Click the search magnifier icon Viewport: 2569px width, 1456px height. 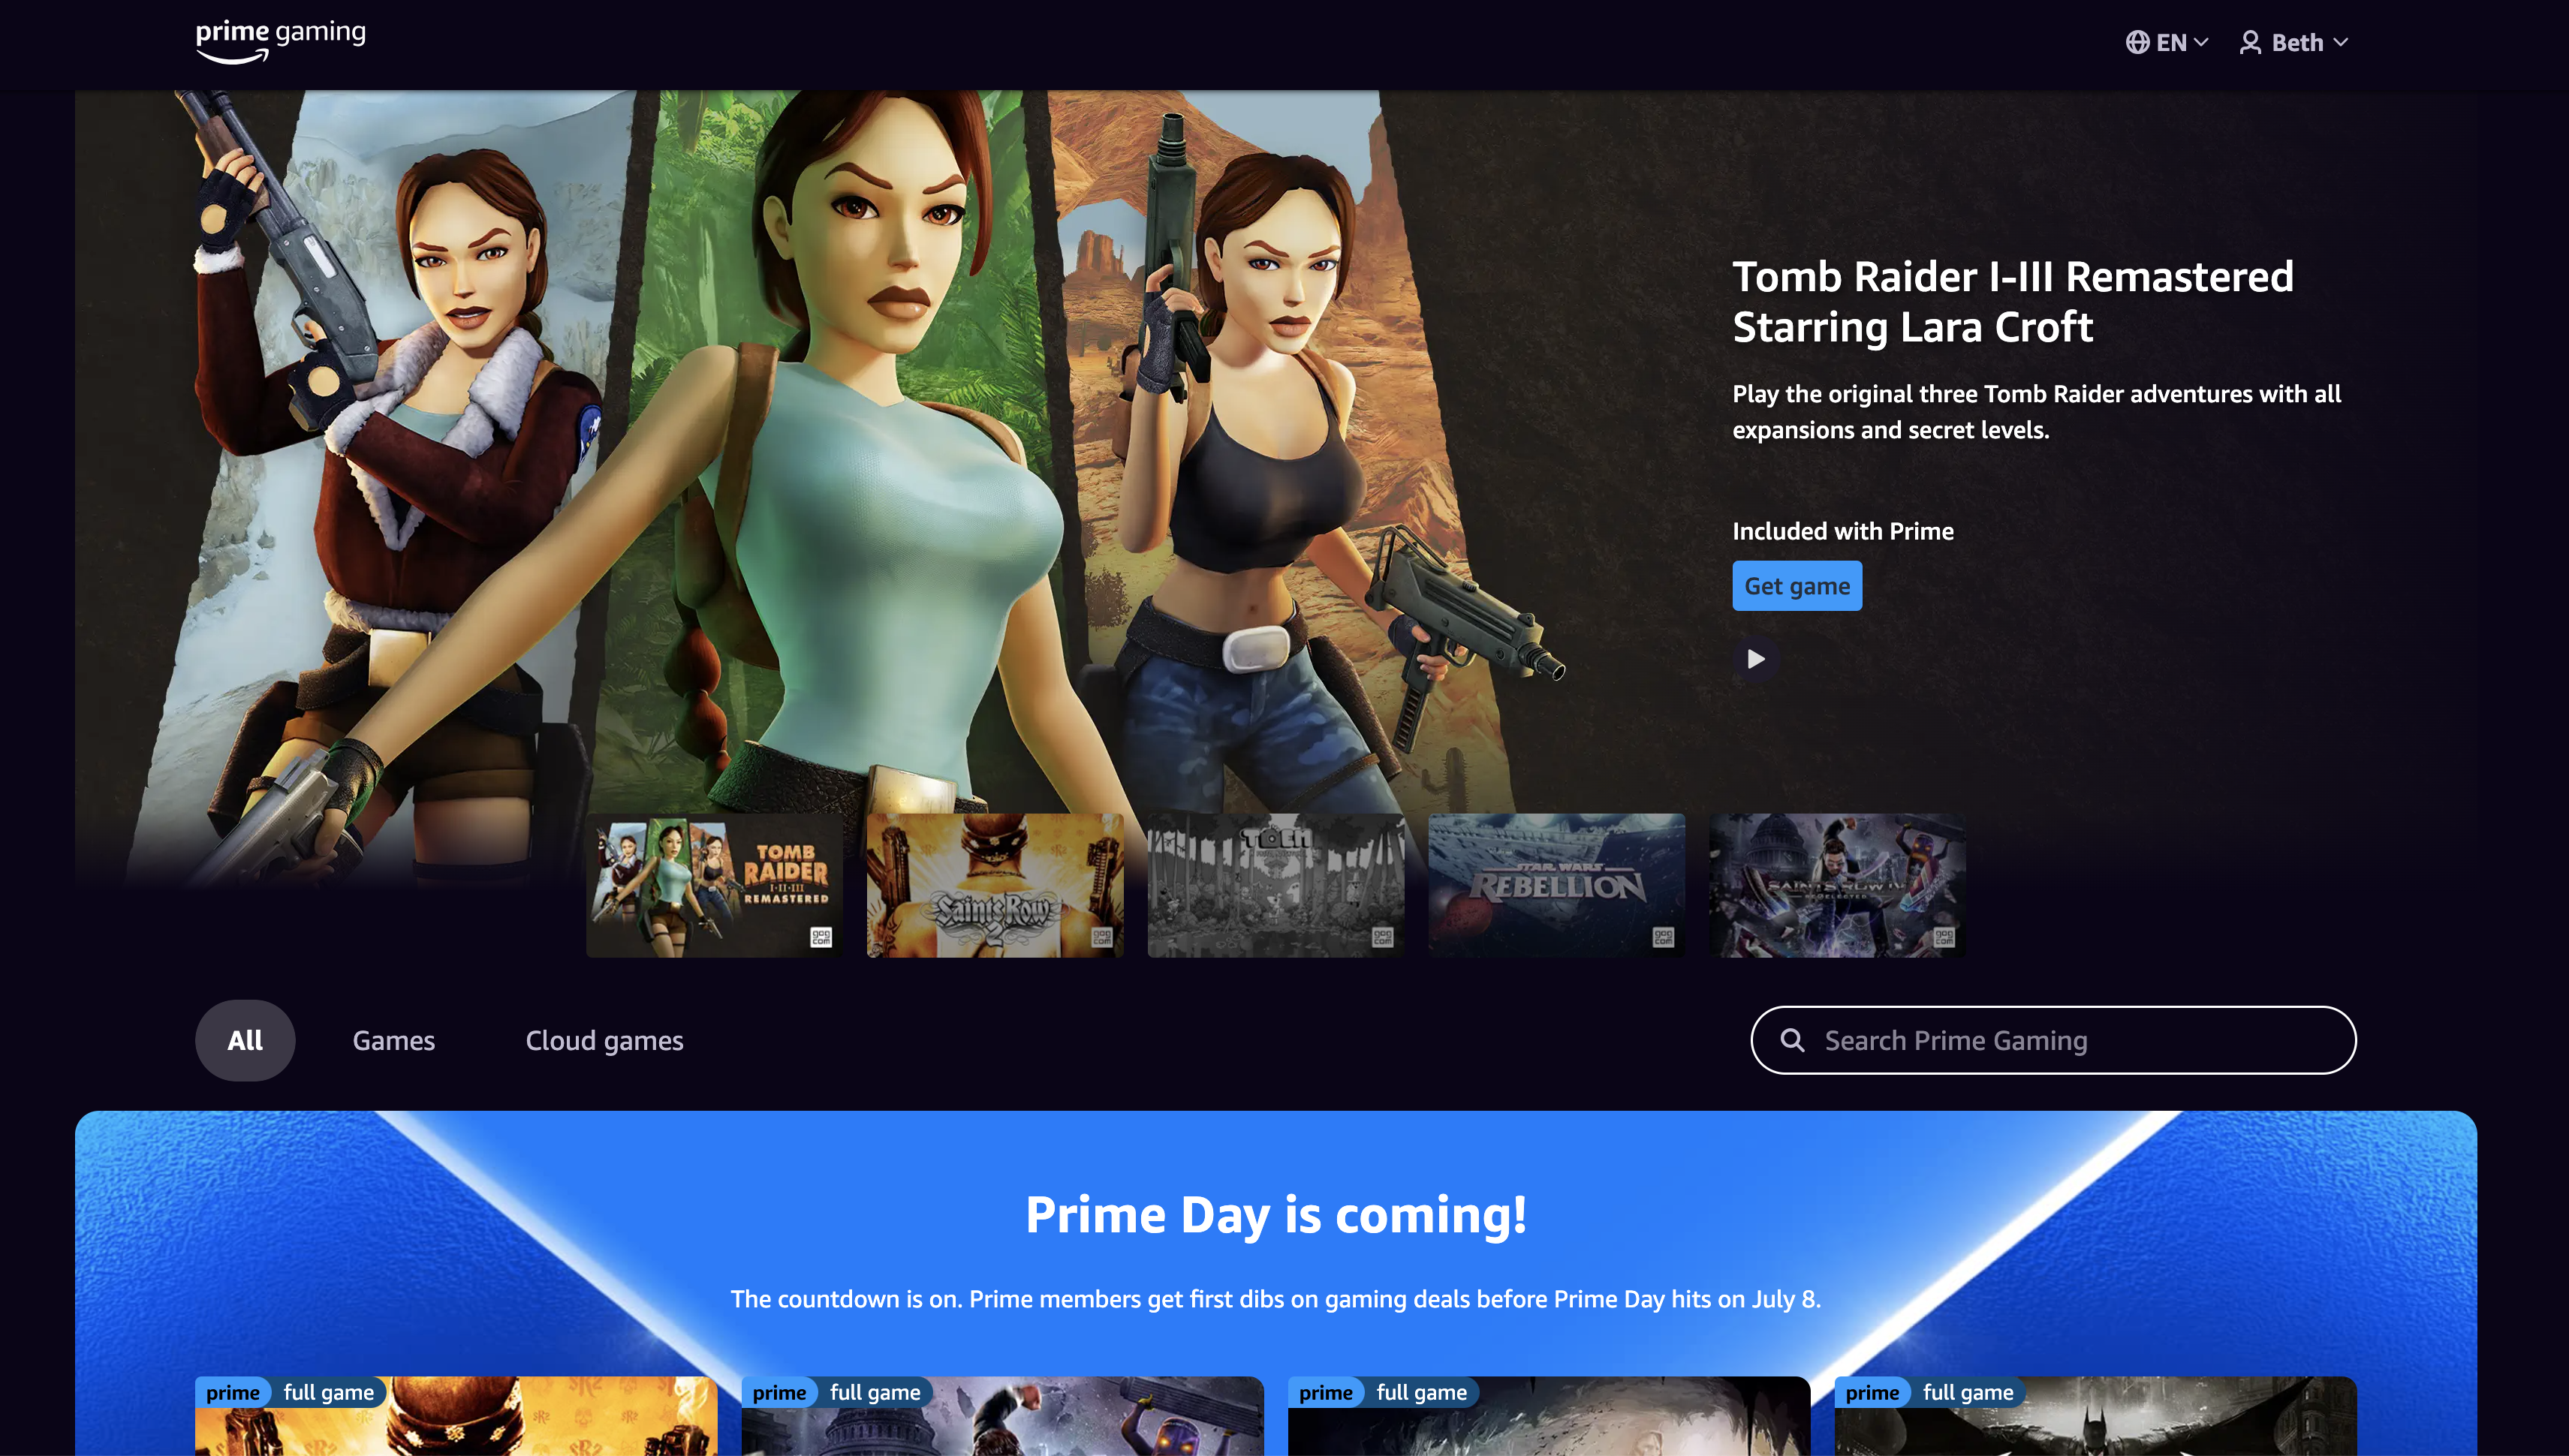coord(1793,1040)
